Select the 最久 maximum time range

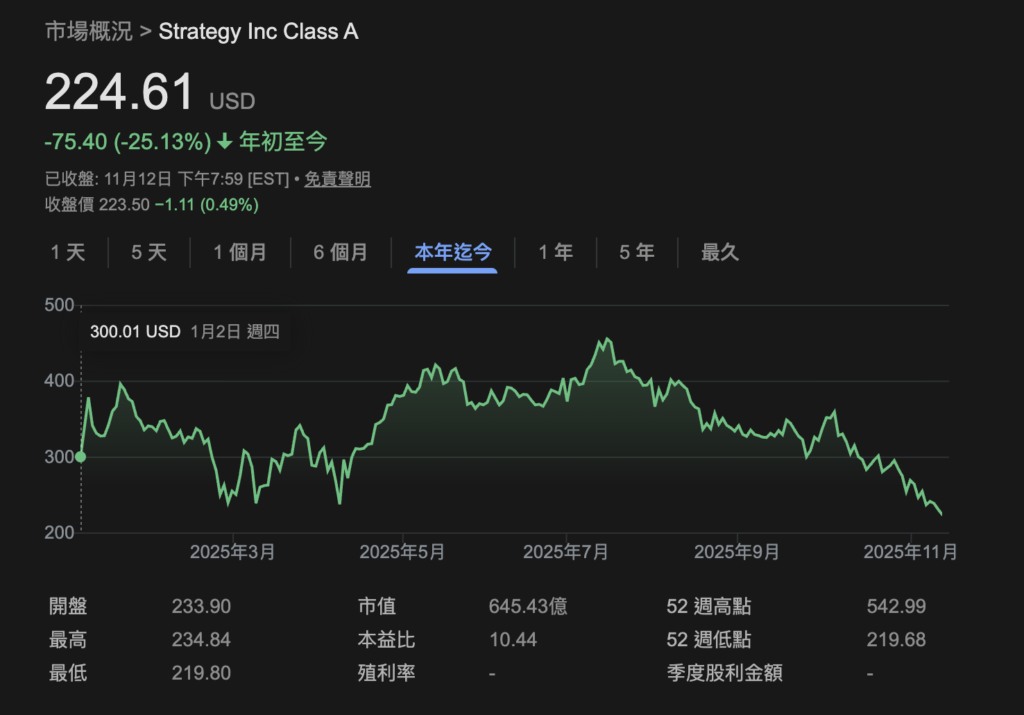click(721, 253)
